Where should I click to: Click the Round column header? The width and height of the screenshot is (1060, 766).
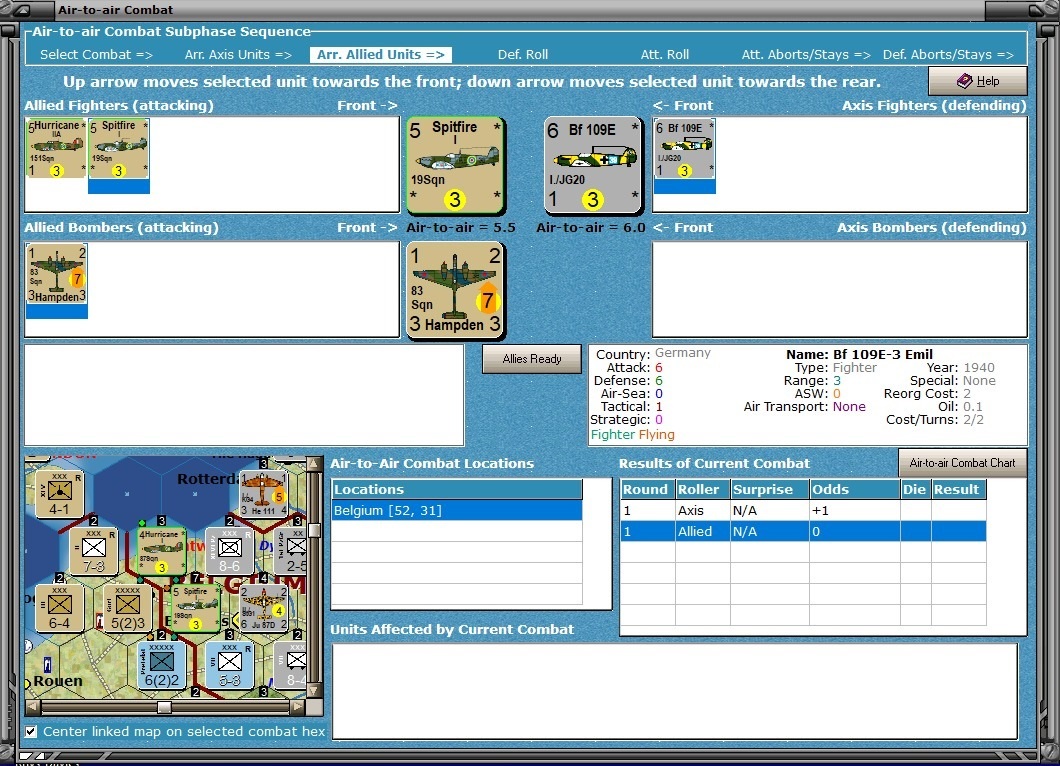point(647,489)
